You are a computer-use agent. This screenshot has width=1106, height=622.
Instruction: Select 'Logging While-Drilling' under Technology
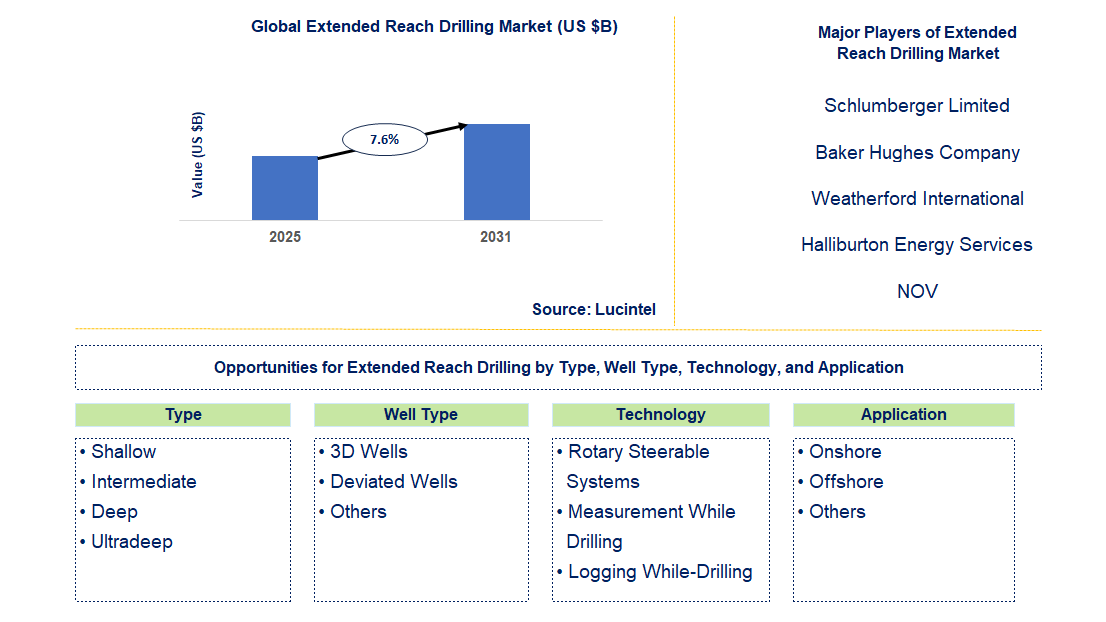click(x=660, y=572)
